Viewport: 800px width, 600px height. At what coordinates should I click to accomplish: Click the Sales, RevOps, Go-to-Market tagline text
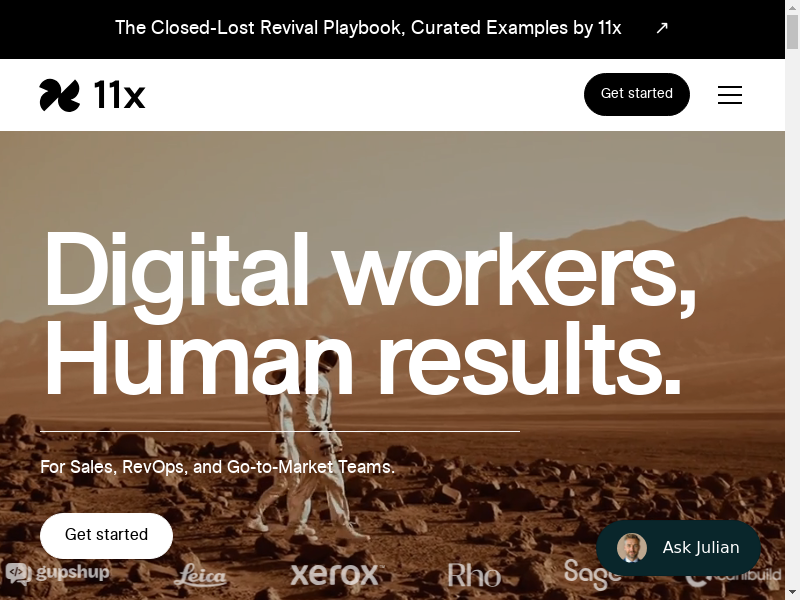(x=217, y=467)
